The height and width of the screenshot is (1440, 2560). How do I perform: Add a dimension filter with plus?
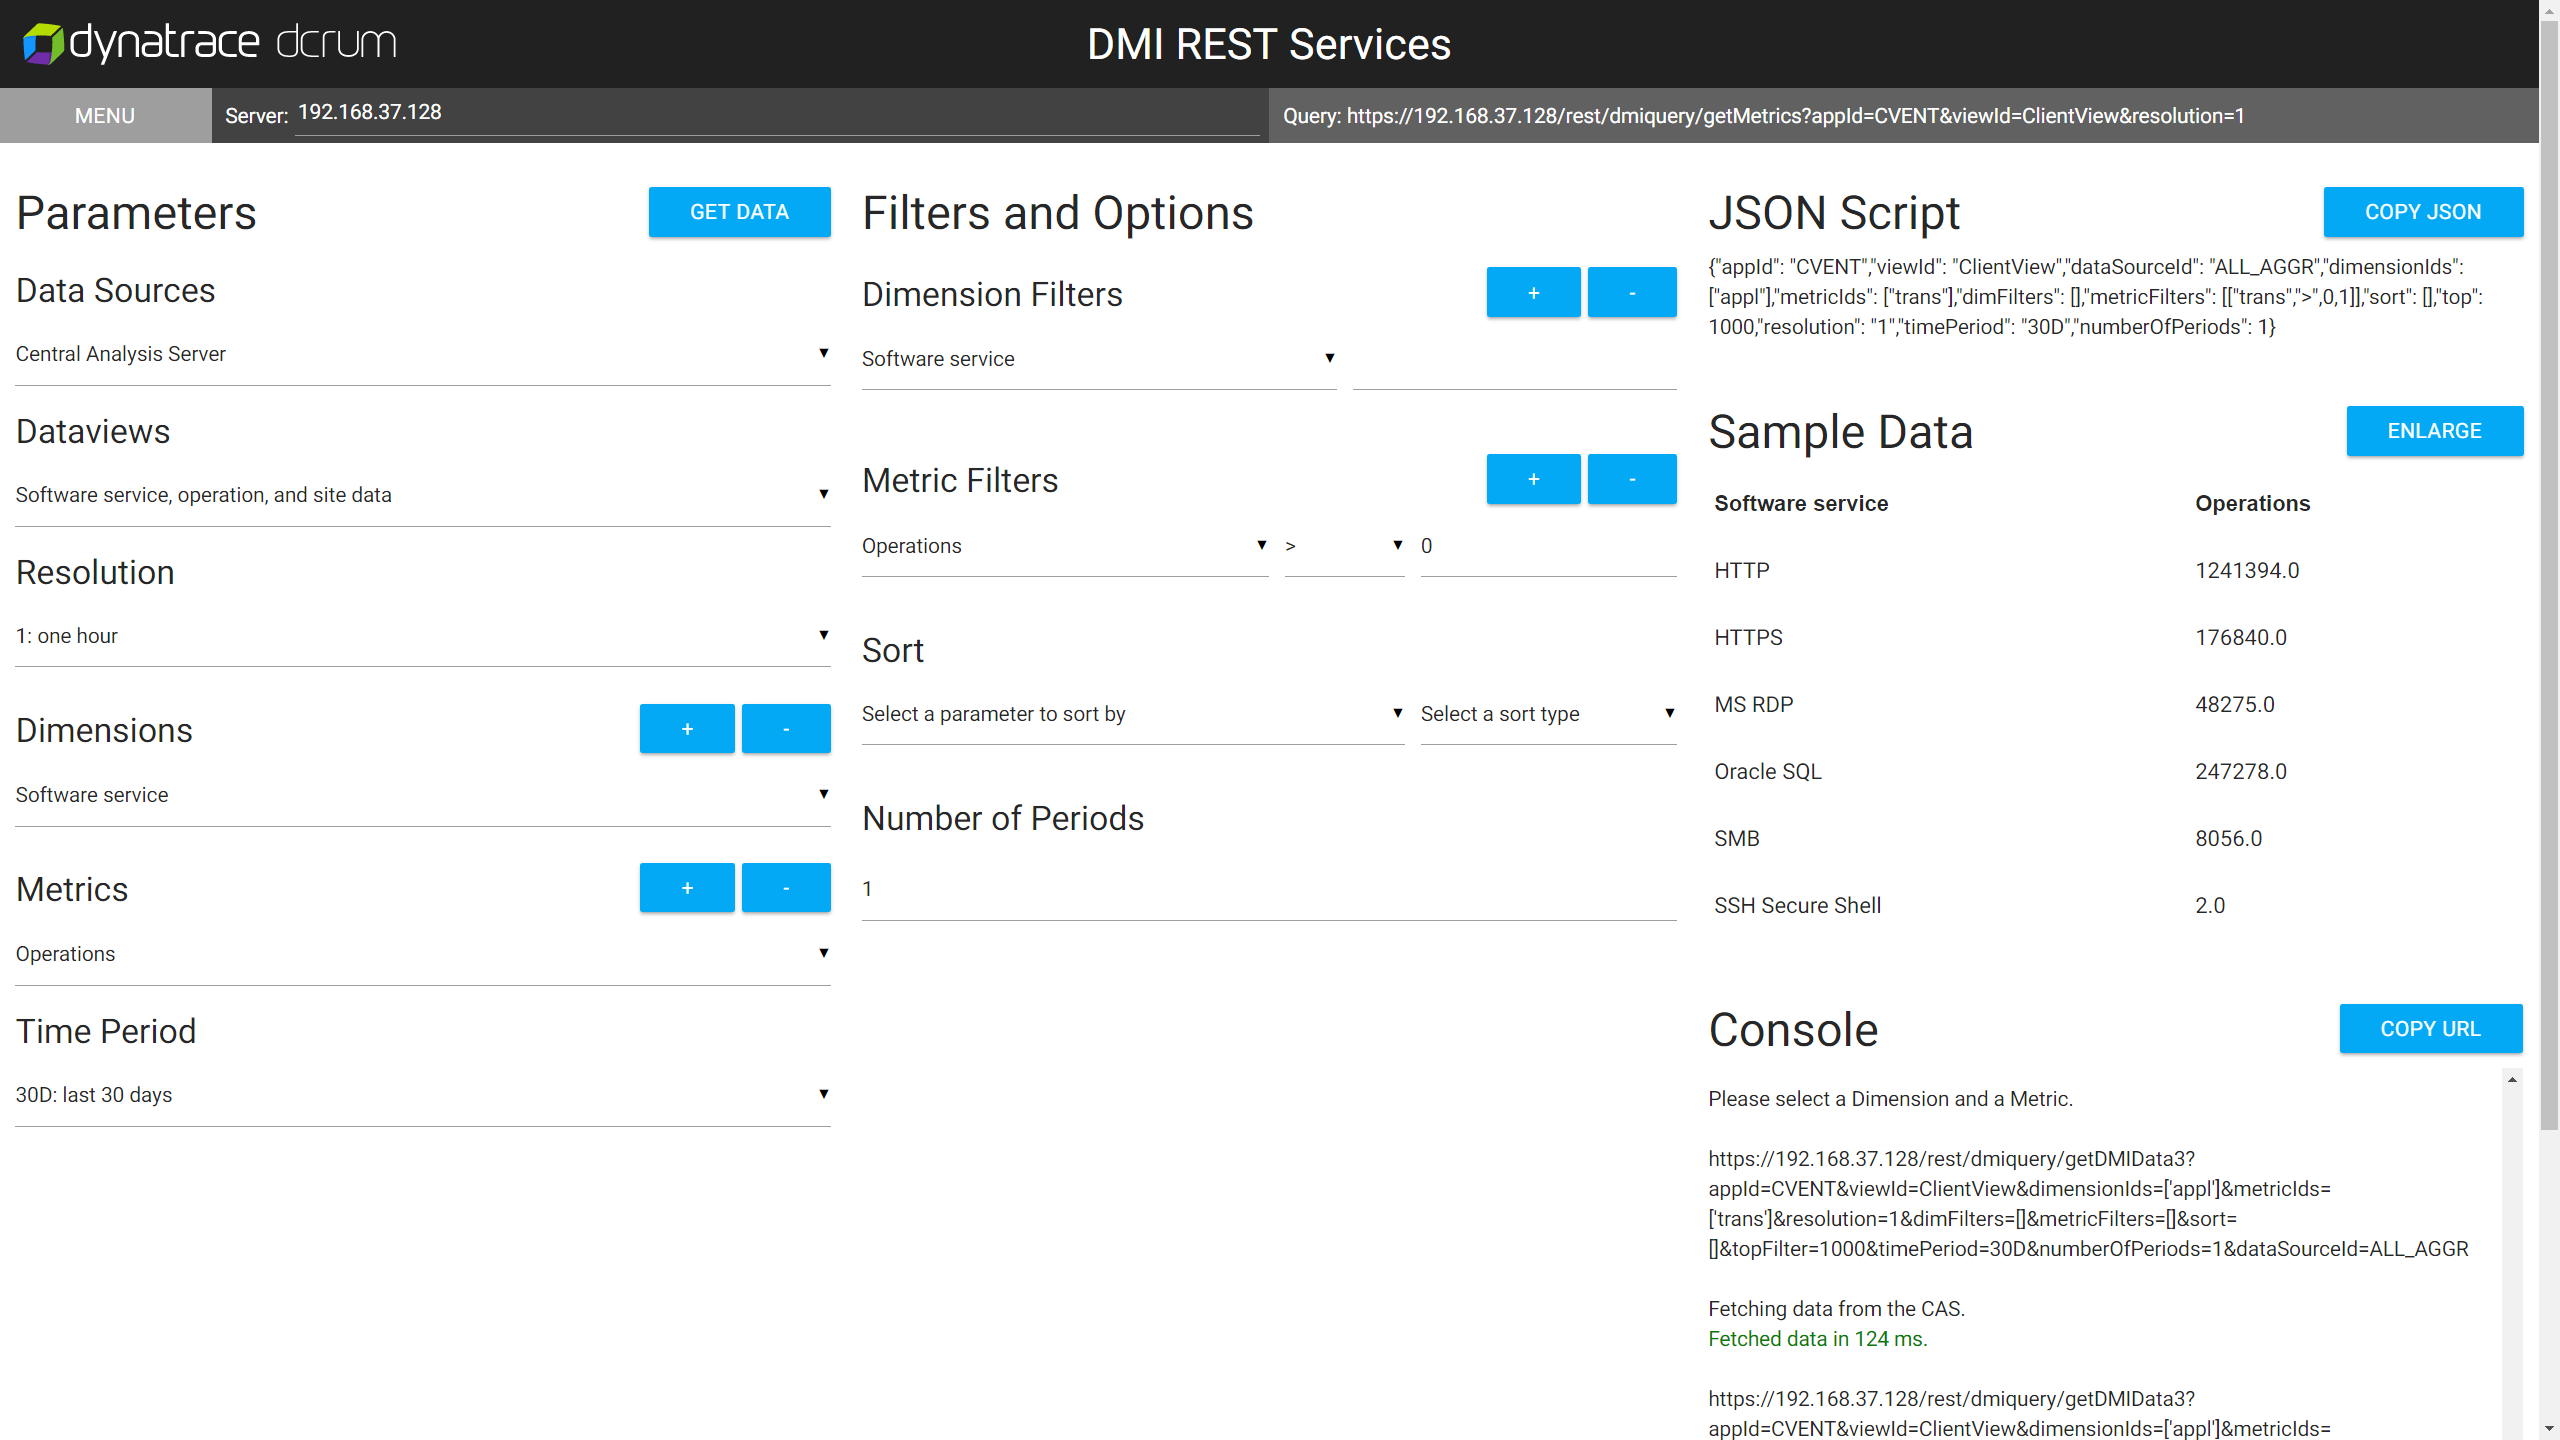click(1533, 293)
